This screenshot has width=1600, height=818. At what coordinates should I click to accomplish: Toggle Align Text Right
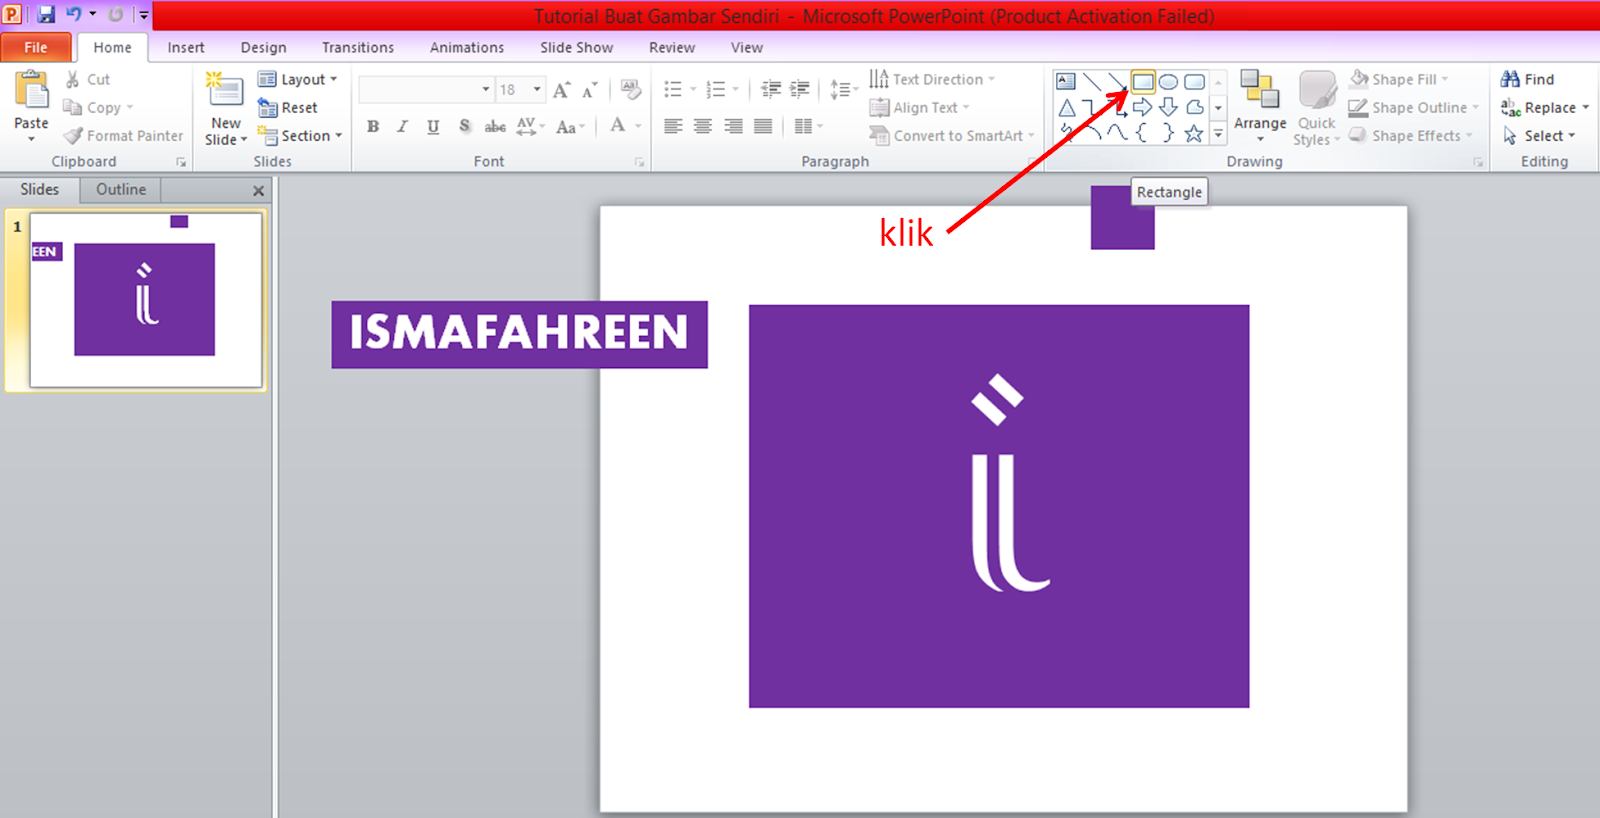pyautogui.click(x=733, y=126)
